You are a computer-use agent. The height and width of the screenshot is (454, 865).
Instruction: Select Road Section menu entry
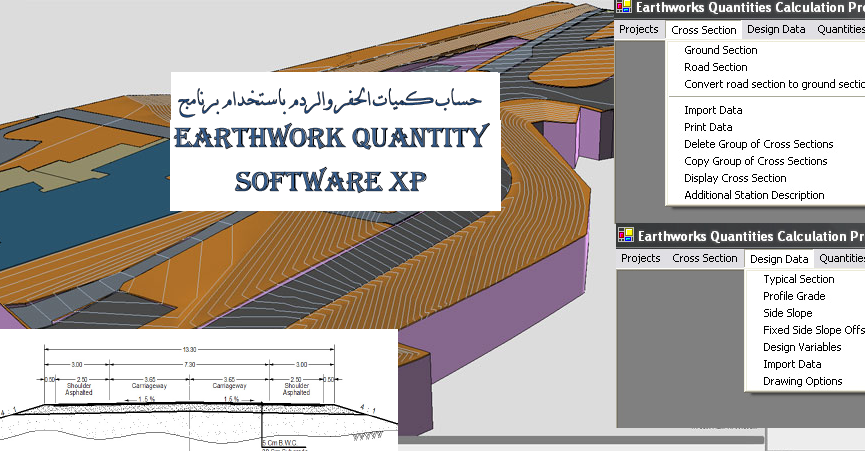(x=716, y=67)
